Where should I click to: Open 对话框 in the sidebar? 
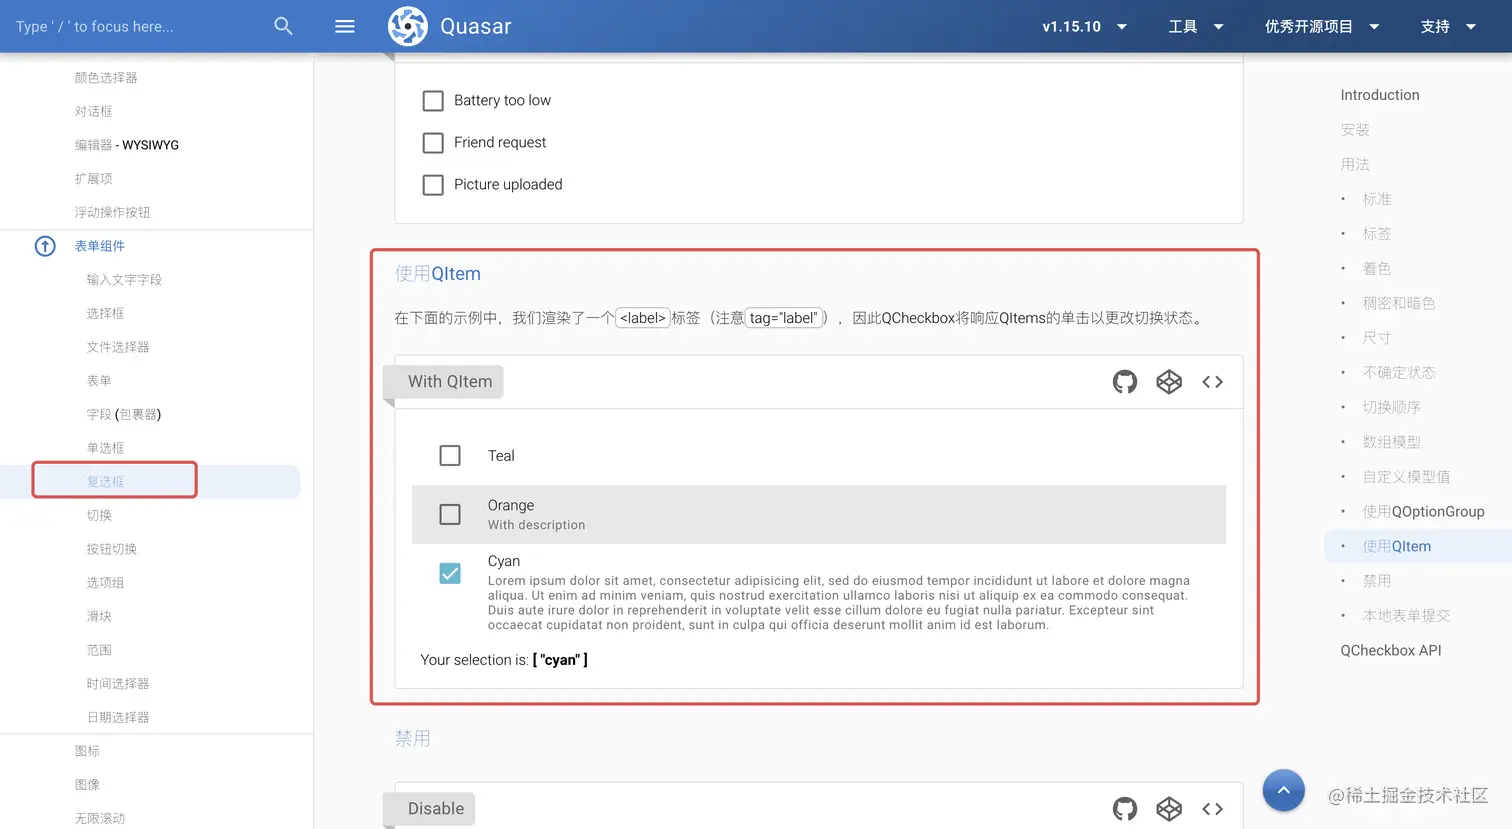pyautogui.click(x=94, y=111)
